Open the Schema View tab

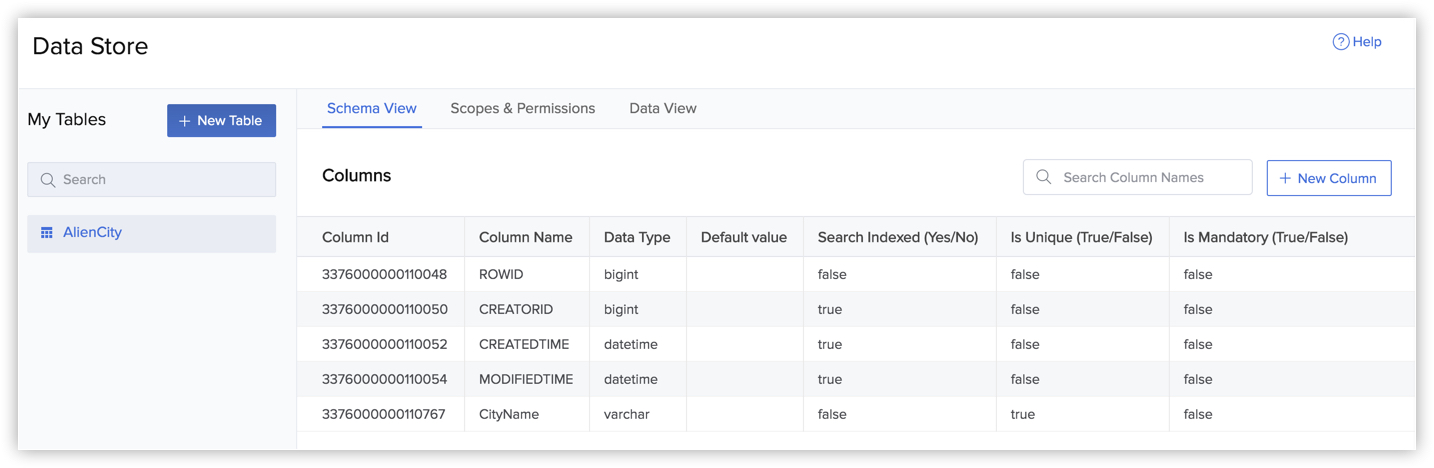(x=372, y=108)
